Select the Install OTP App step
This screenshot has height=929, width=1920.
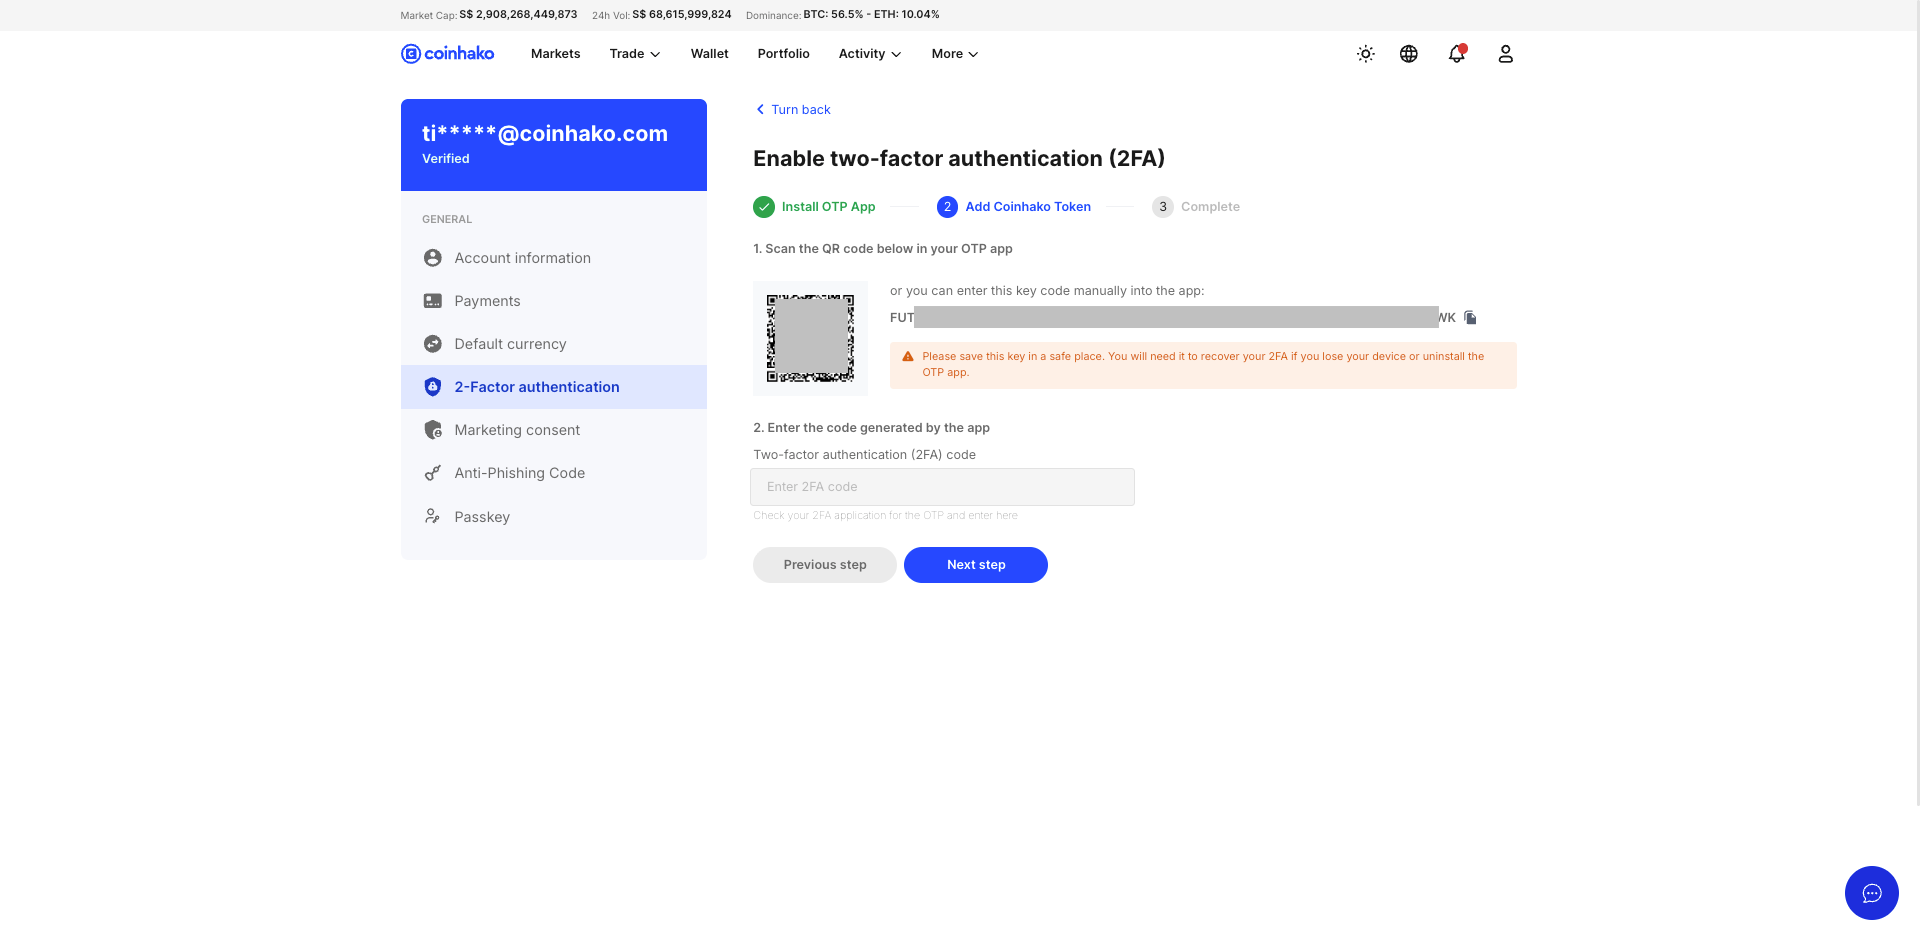tap(814, 207)
